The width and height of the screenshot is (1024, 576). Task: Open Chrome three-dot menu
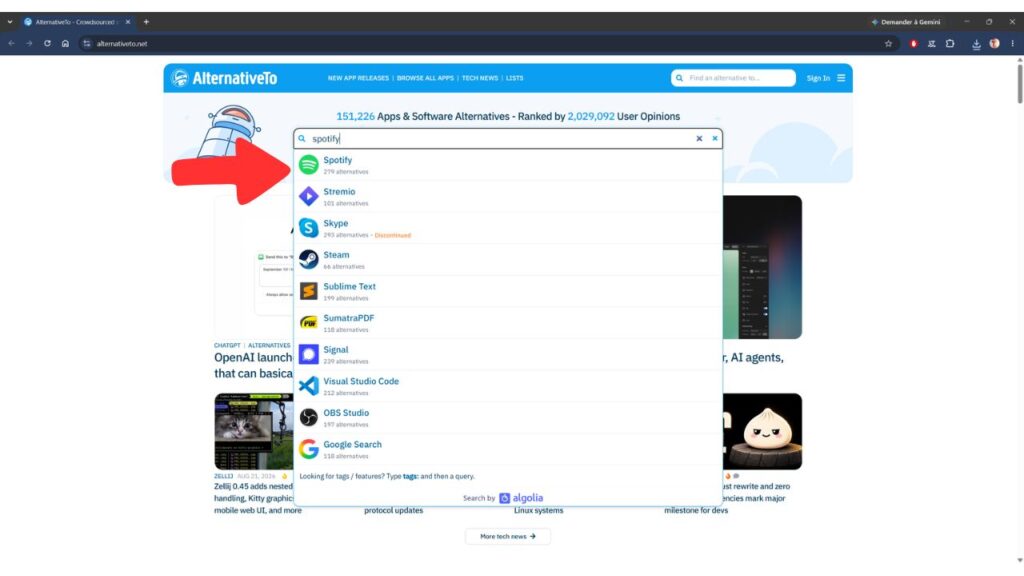(x=1013, y=44)
